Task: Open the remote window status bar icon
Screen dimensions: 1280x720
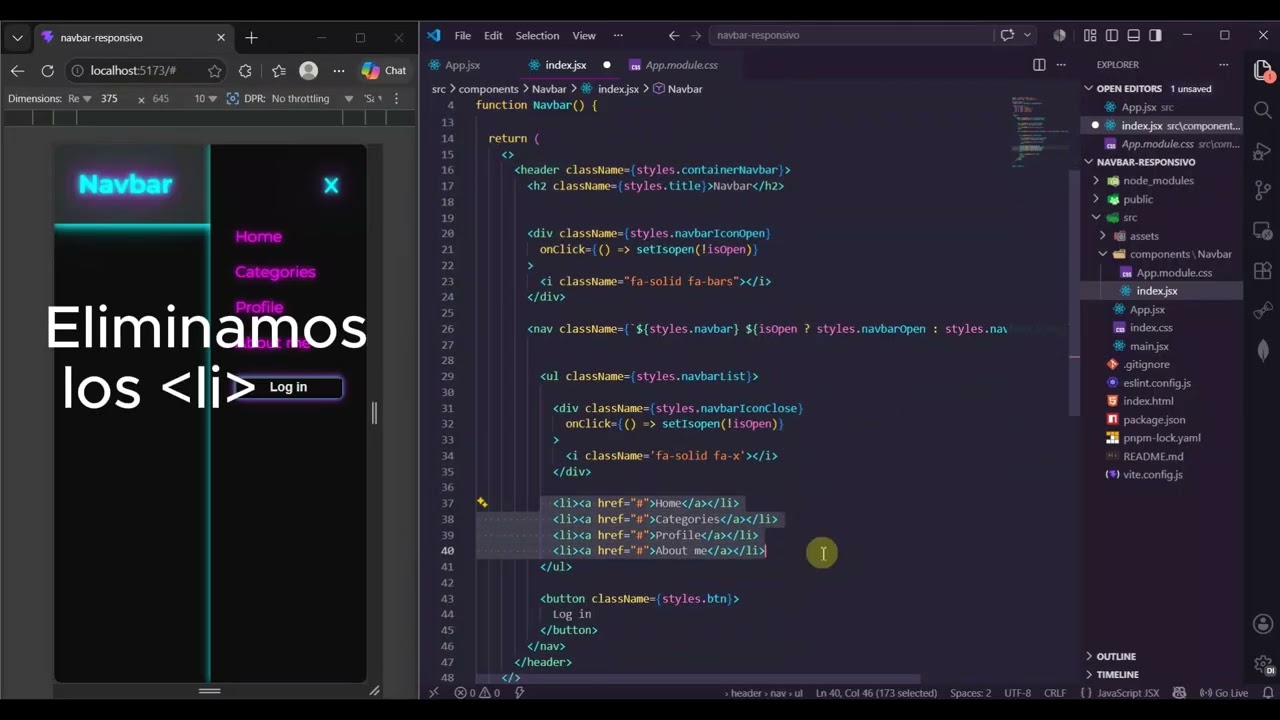Action: [433, 693]
